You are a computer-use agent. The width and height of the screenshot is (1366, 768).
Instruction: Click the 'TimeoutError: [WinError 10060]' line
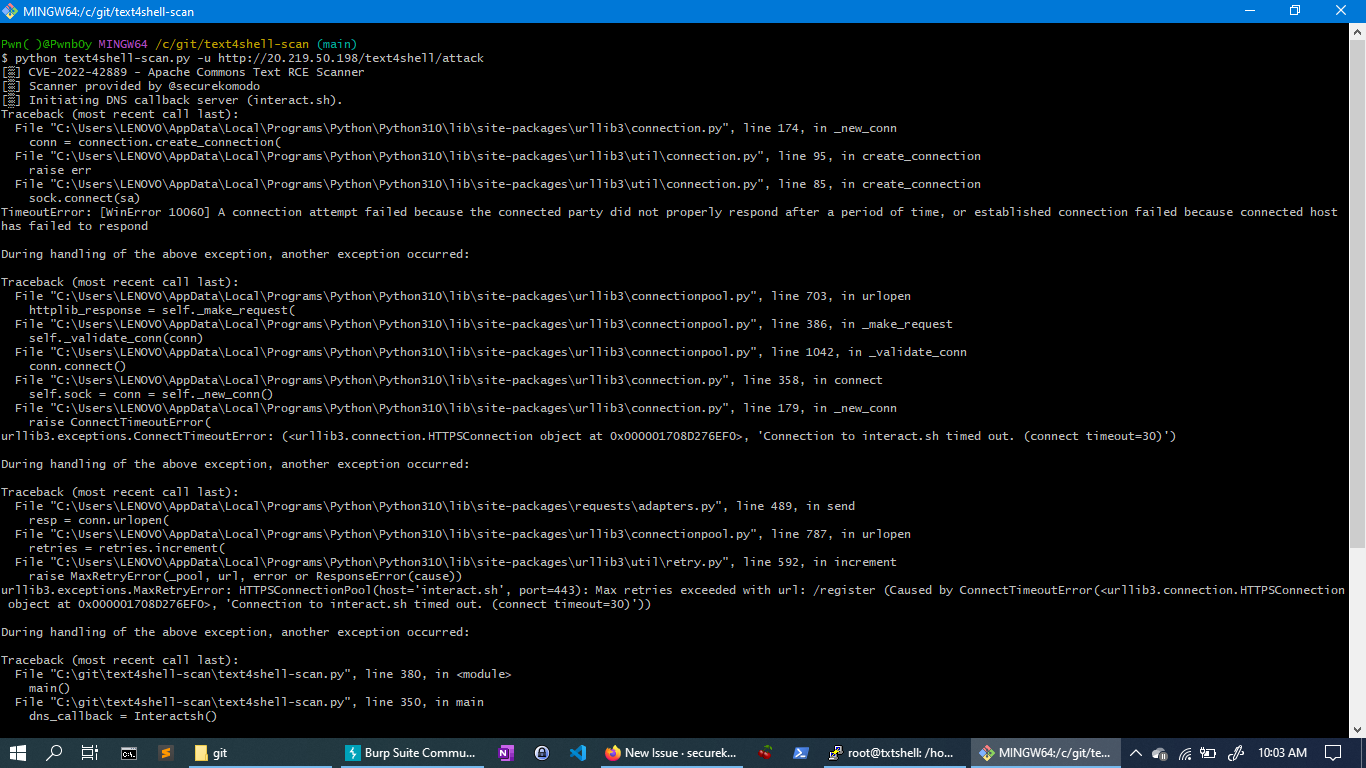pyautogui.click(x=669, y=219)
